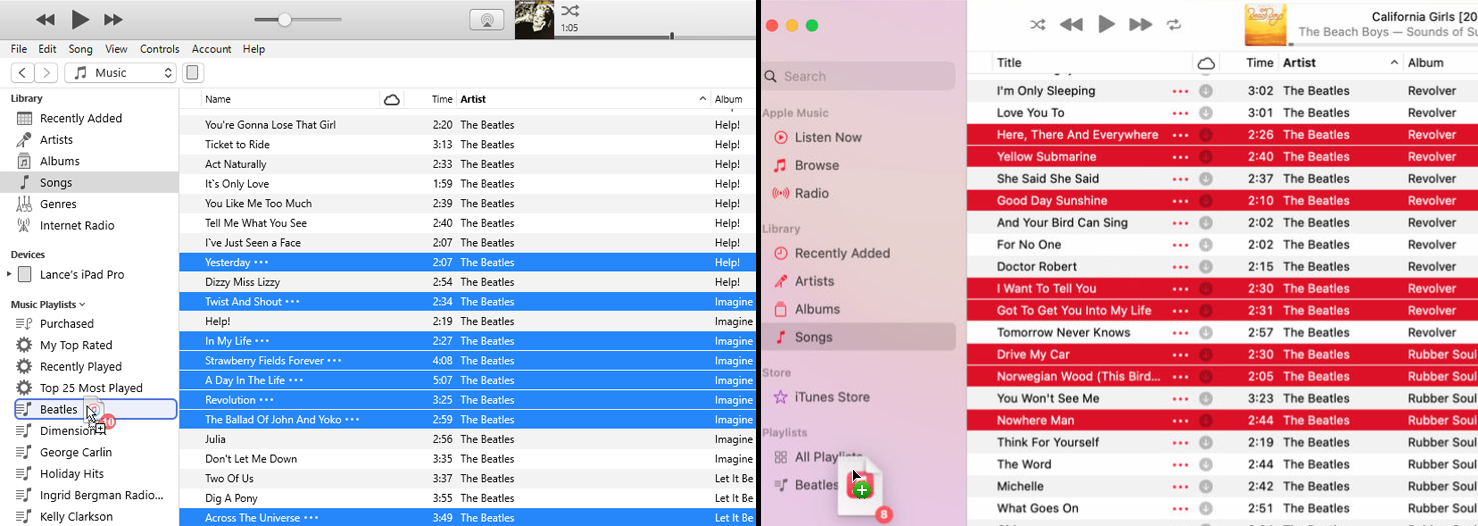The image size is (1478, 526).
Task: Open the Edit menu in iTunes
Action: click(x=47, y=49)
